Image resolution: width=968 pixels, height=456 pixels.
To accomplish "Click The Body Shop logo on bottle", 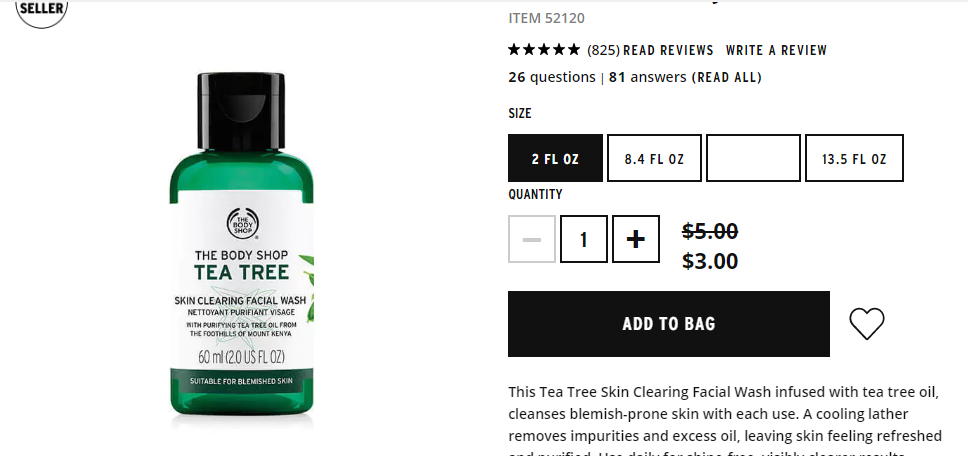I will 242,223.
